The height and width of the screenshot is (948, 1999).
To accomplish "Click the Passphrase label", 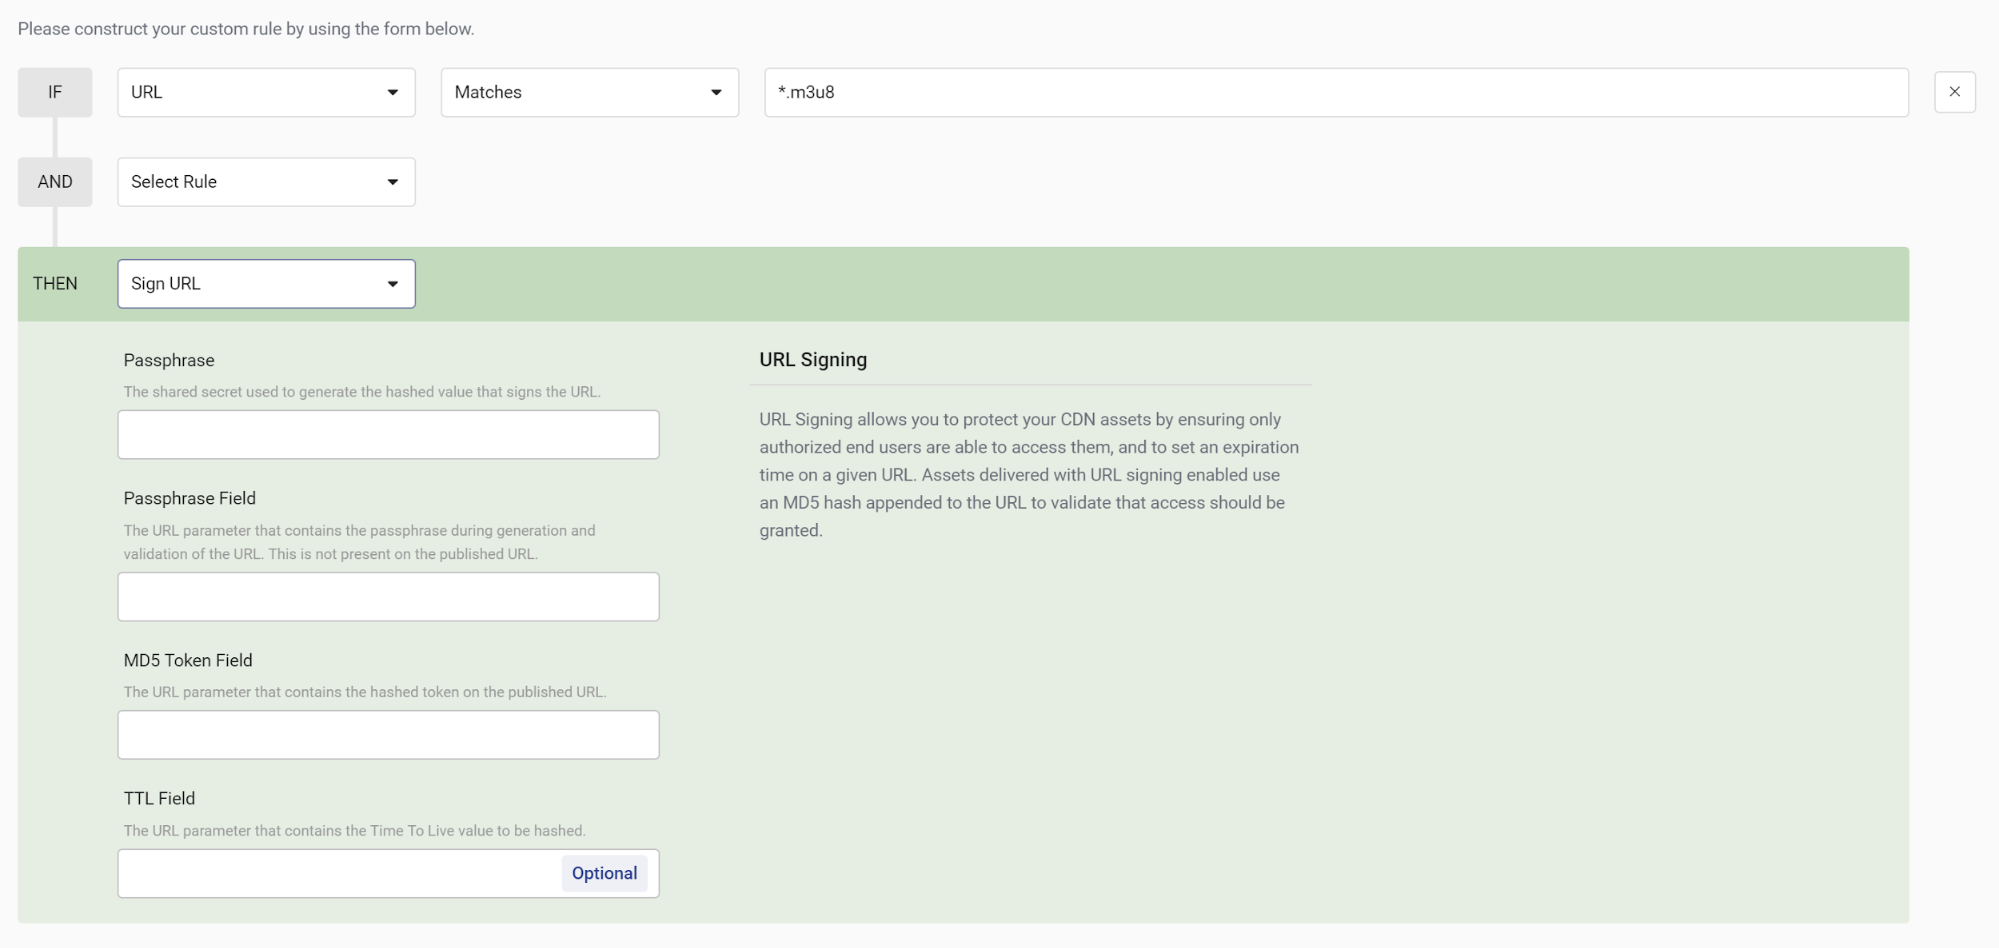I will (x=169, y=360).
